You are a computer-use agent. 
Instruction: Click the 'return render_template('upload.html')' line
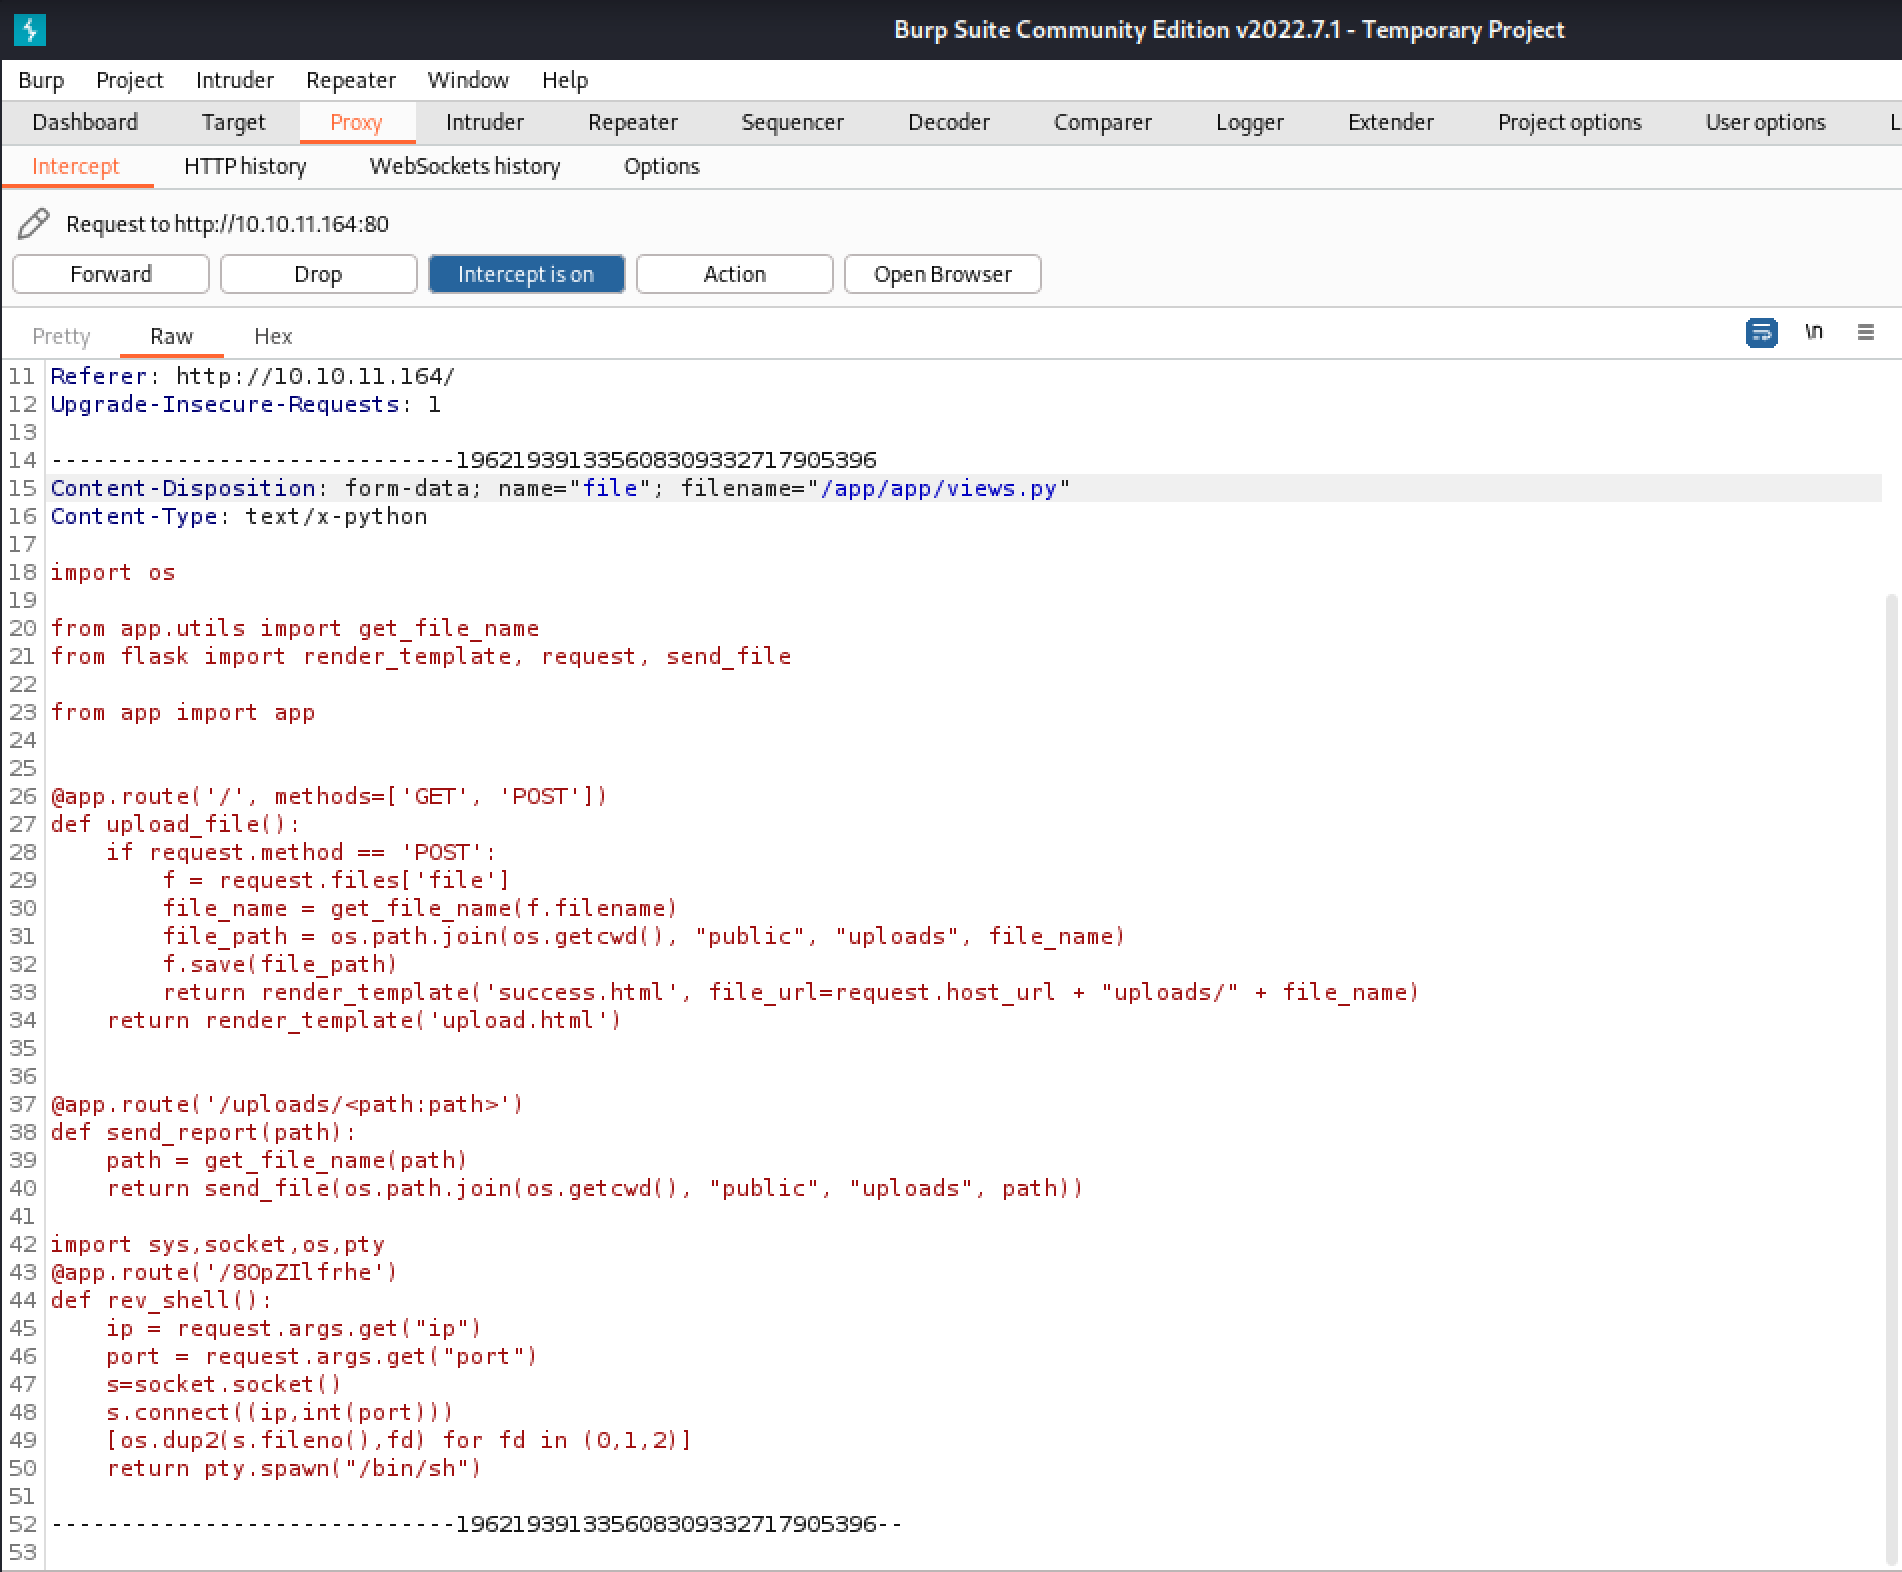coord(364,1020)
